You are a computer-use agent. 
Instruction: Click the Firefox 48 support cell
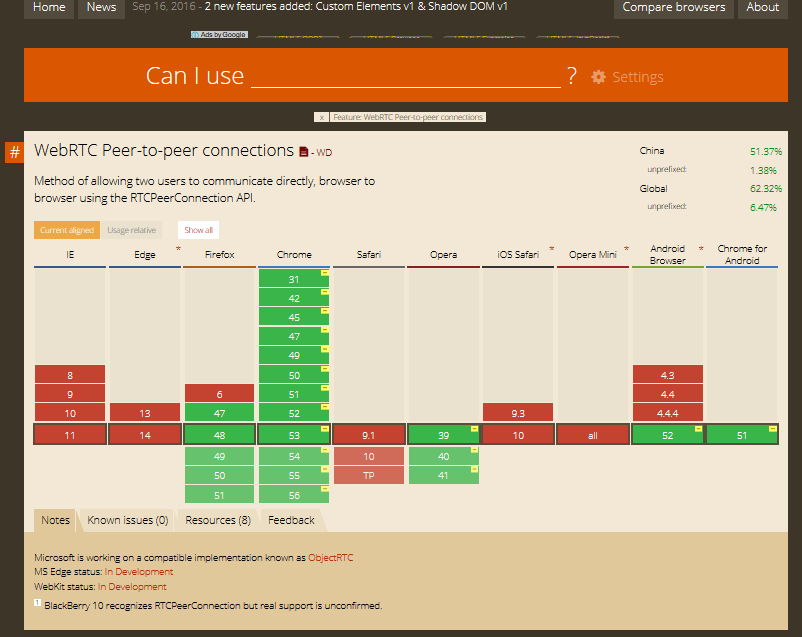pos(219,435)
